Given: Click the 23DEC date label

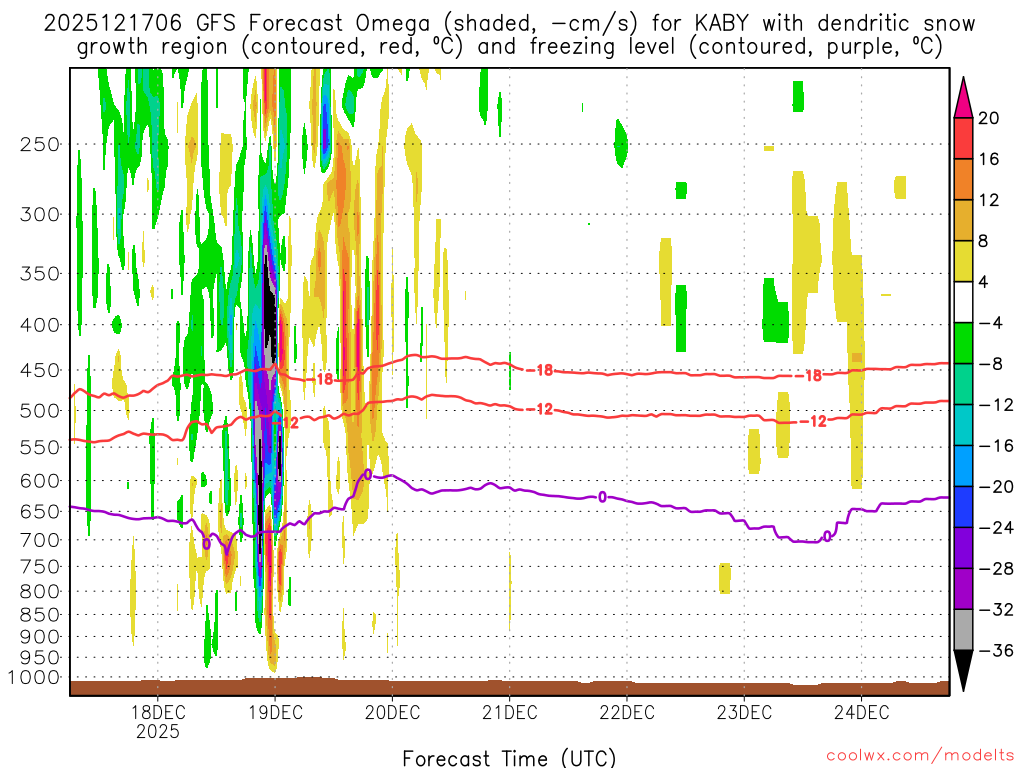Looking at the screenshot, I should 744,712.
